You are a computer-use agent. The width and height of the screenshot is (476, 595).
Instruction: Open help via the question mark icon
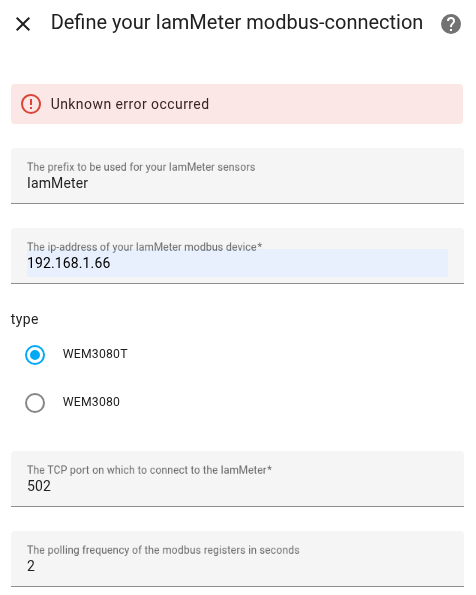451,24
